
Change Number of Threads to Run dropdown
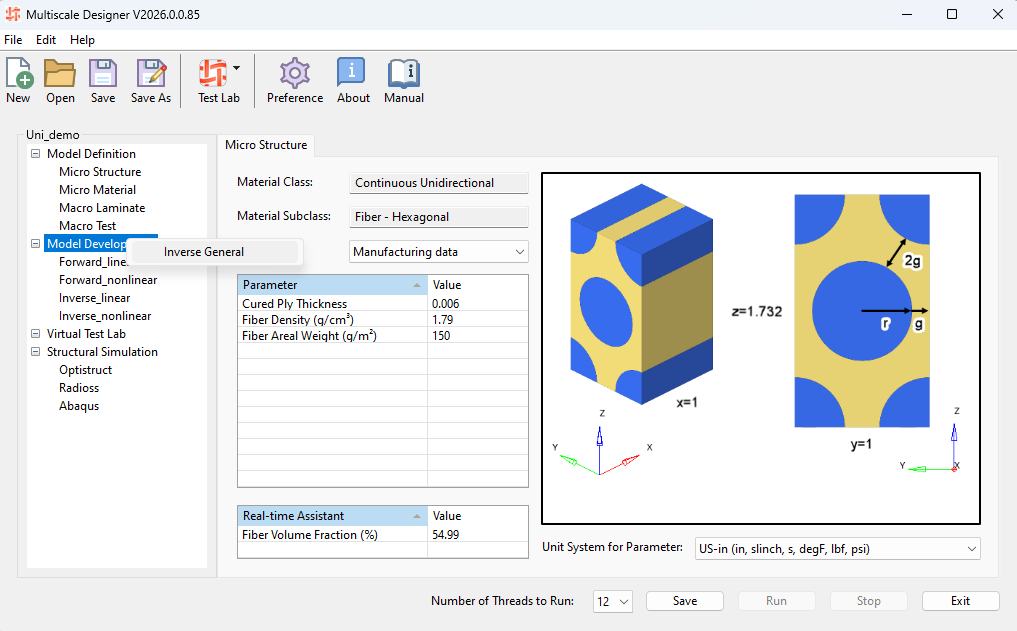click(612, 602)
